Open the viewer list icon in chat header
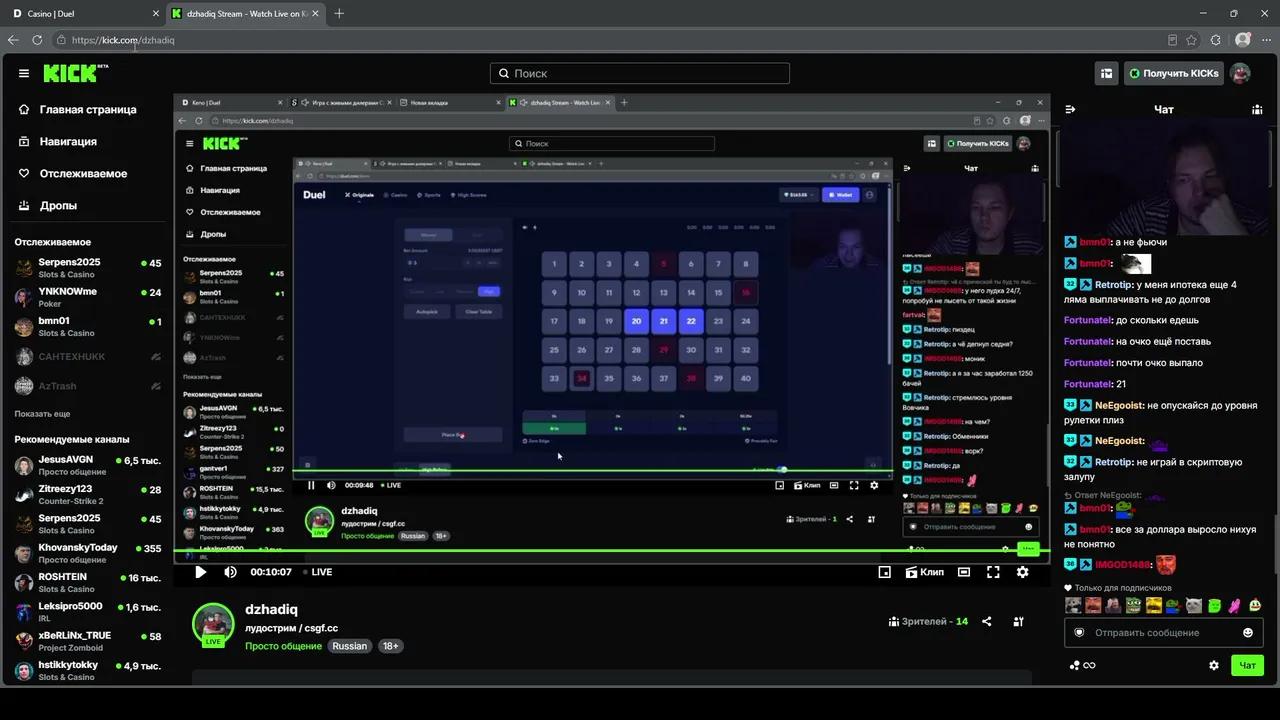This screenshot has width=1280, height=720. (1257, 109)
